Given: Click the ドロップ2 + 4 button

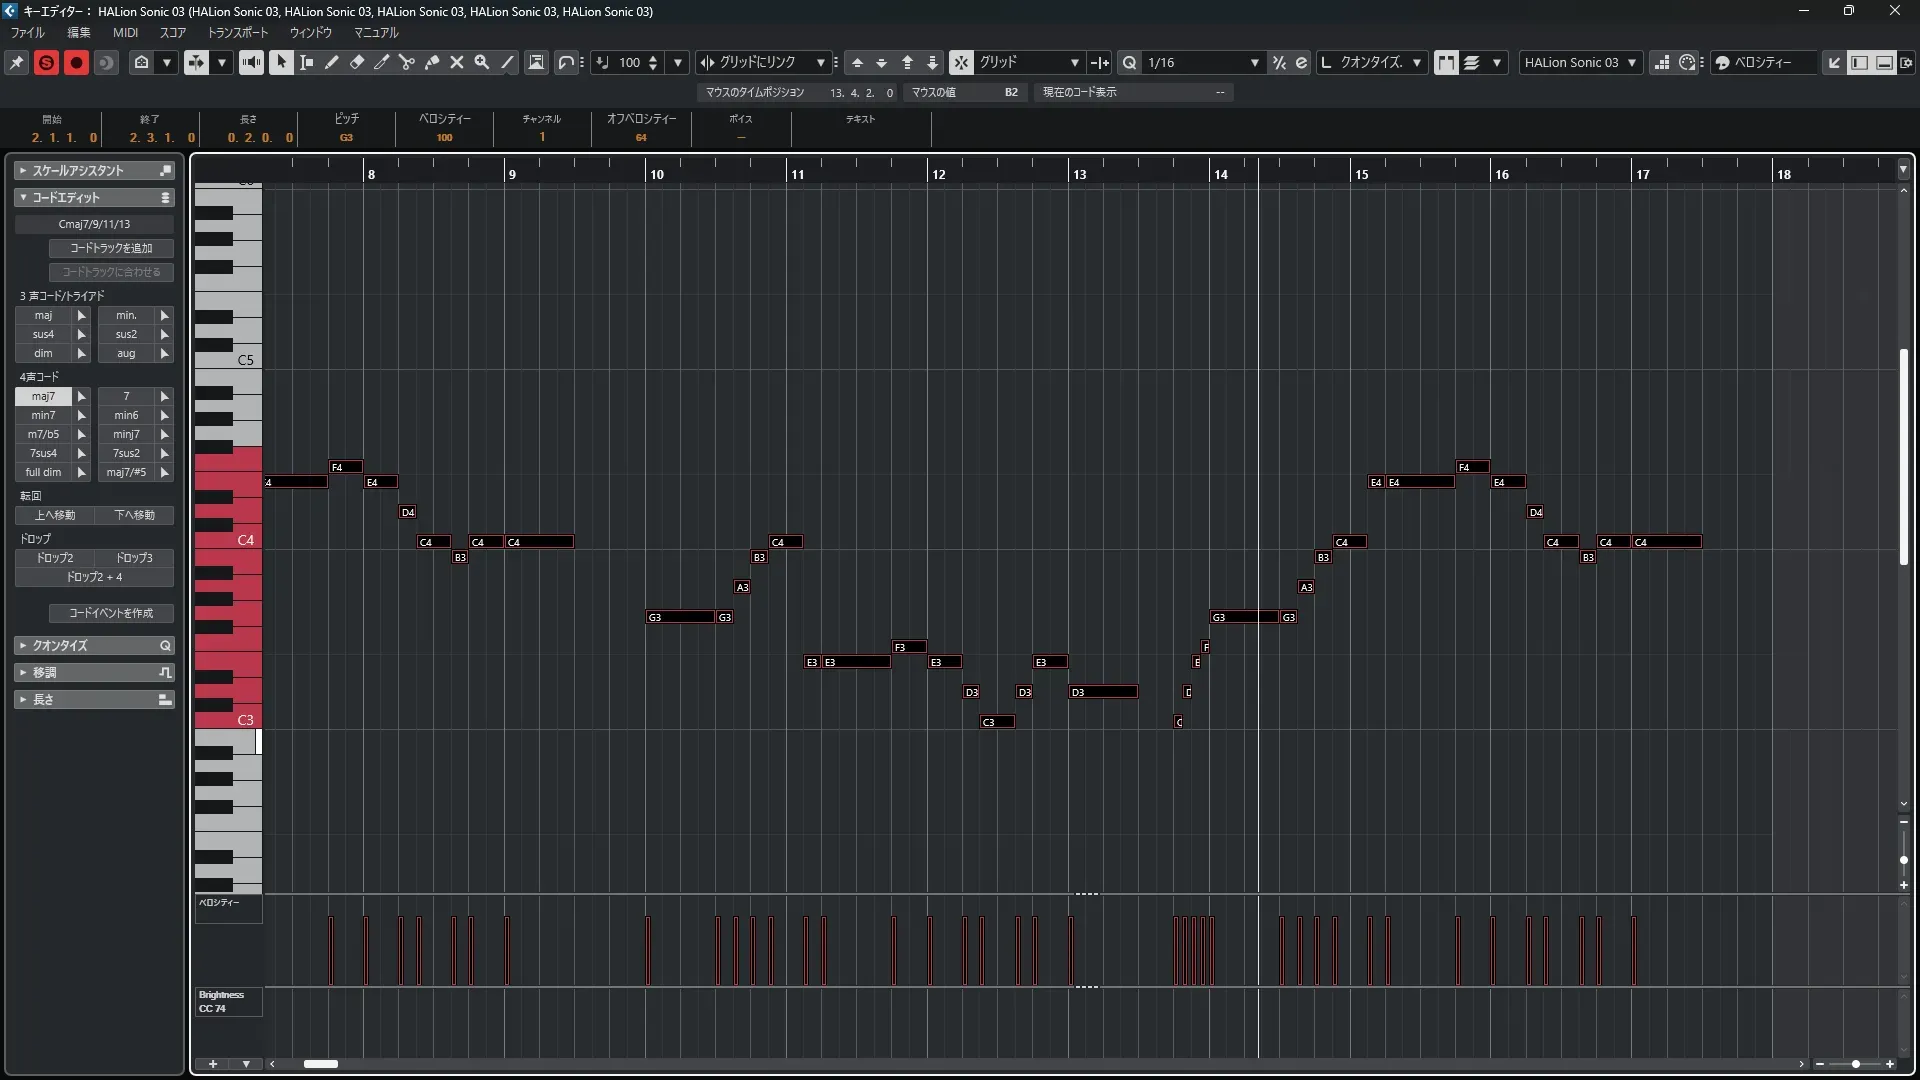Looking at the screenshot, I should [94, 577].
